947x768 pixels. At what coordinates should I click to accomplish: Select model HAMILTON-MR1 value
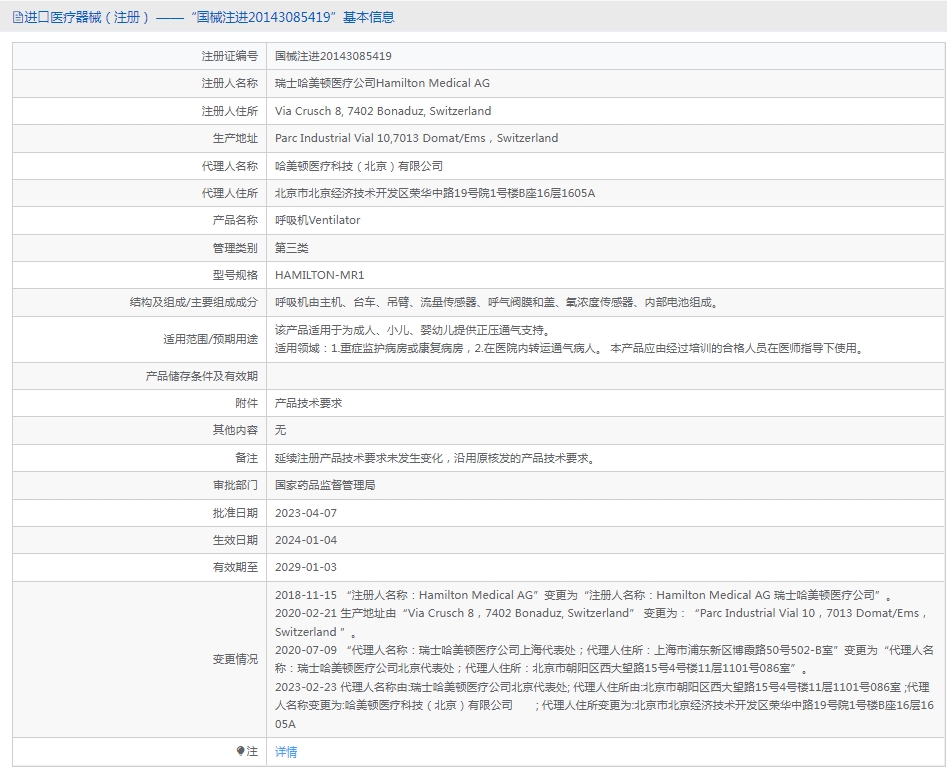pyautogui.click(x=319, y=275)
